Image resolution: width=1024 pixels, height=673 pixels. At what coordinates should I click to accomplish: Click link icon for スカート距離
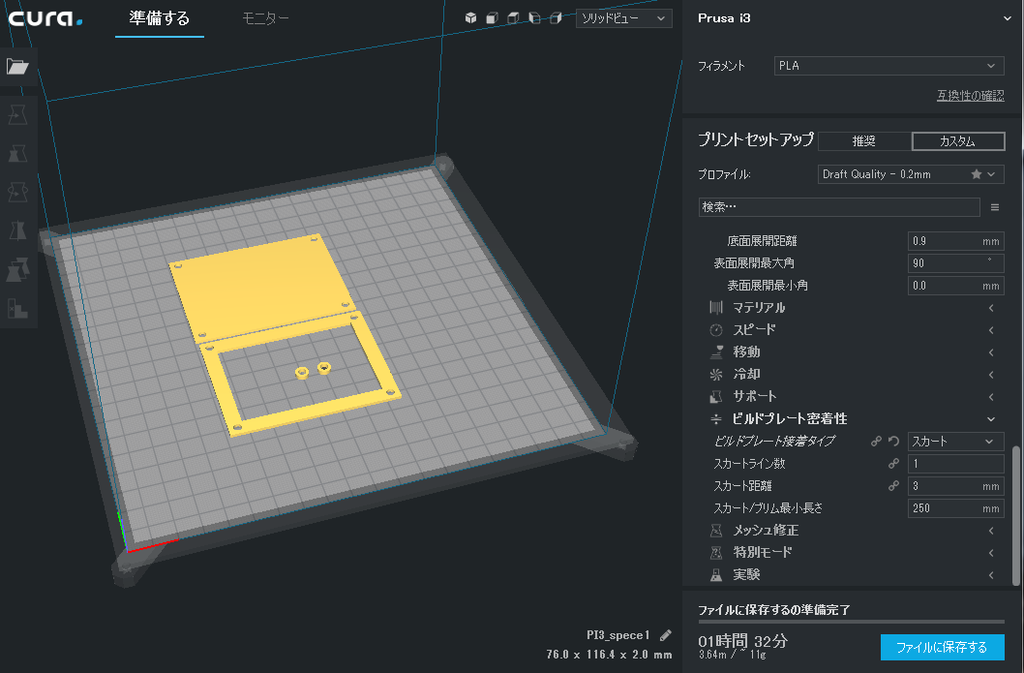tap(894, 486)
